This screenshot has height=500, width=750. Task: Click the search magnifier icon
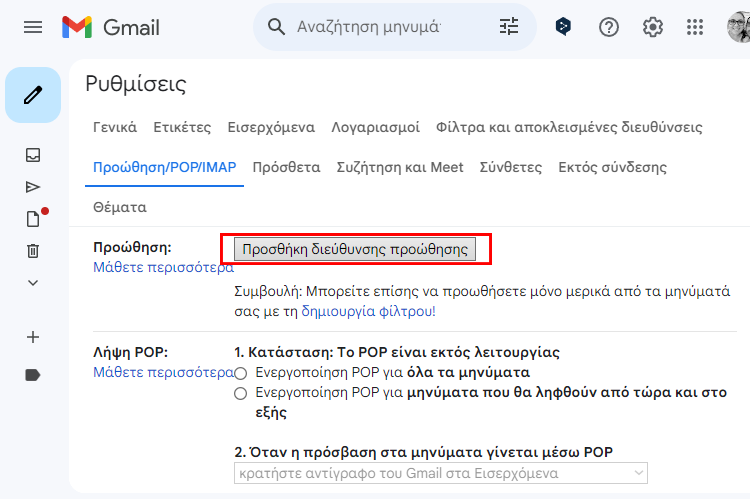tap(276, 27)
